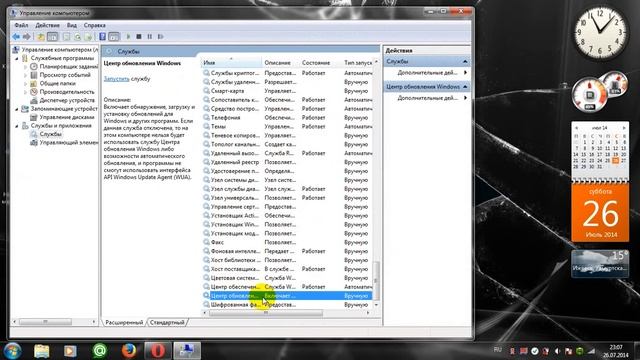Viewport: 640px width, 360px height.
Task: Sort by the Состояние column header
Action: click(320, 63)
